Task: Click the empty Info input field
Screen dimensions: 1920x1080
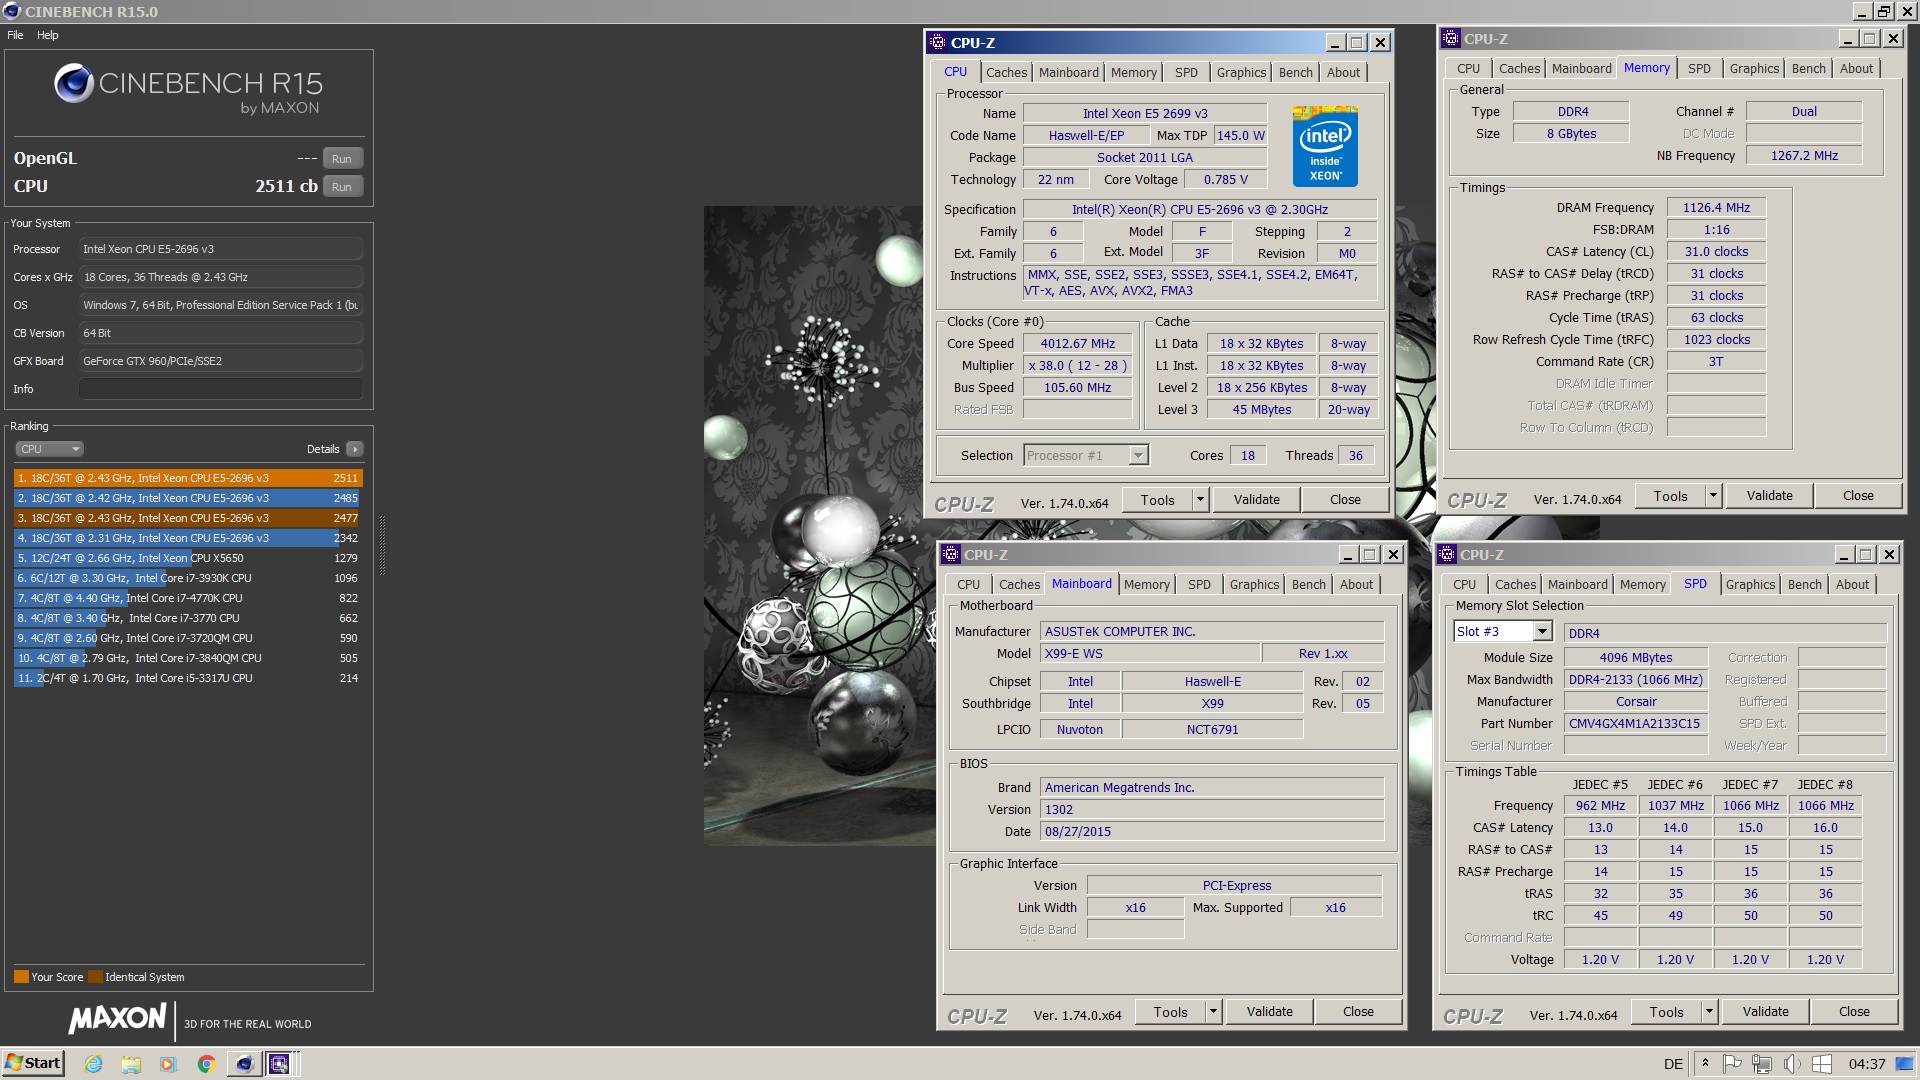Action: [221, 389]
